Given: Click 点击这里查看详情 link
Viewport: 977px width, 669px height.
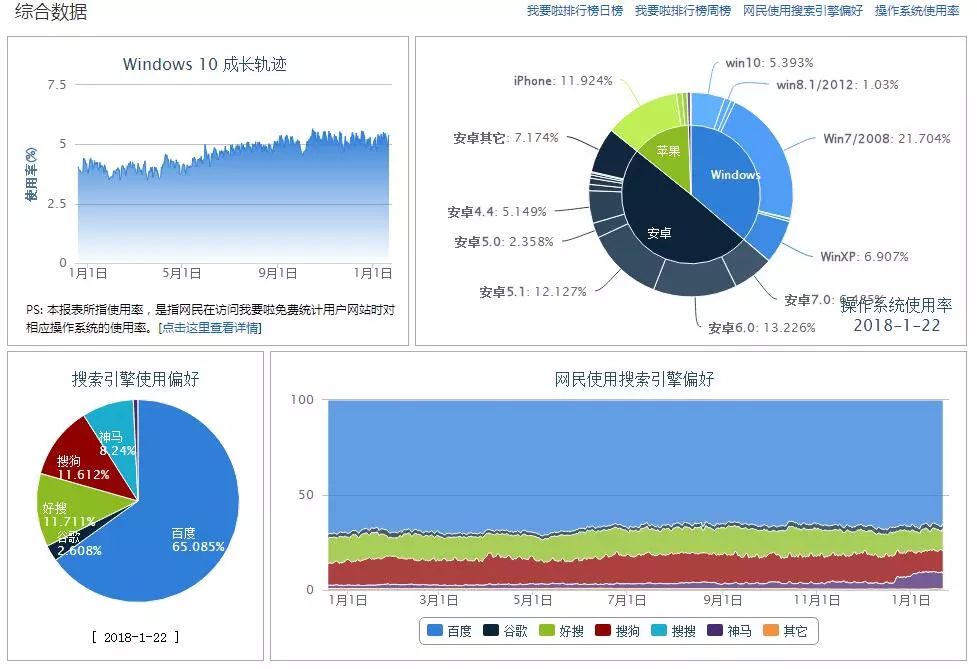Looking at the screenshot, I should [x=210, y=327].
